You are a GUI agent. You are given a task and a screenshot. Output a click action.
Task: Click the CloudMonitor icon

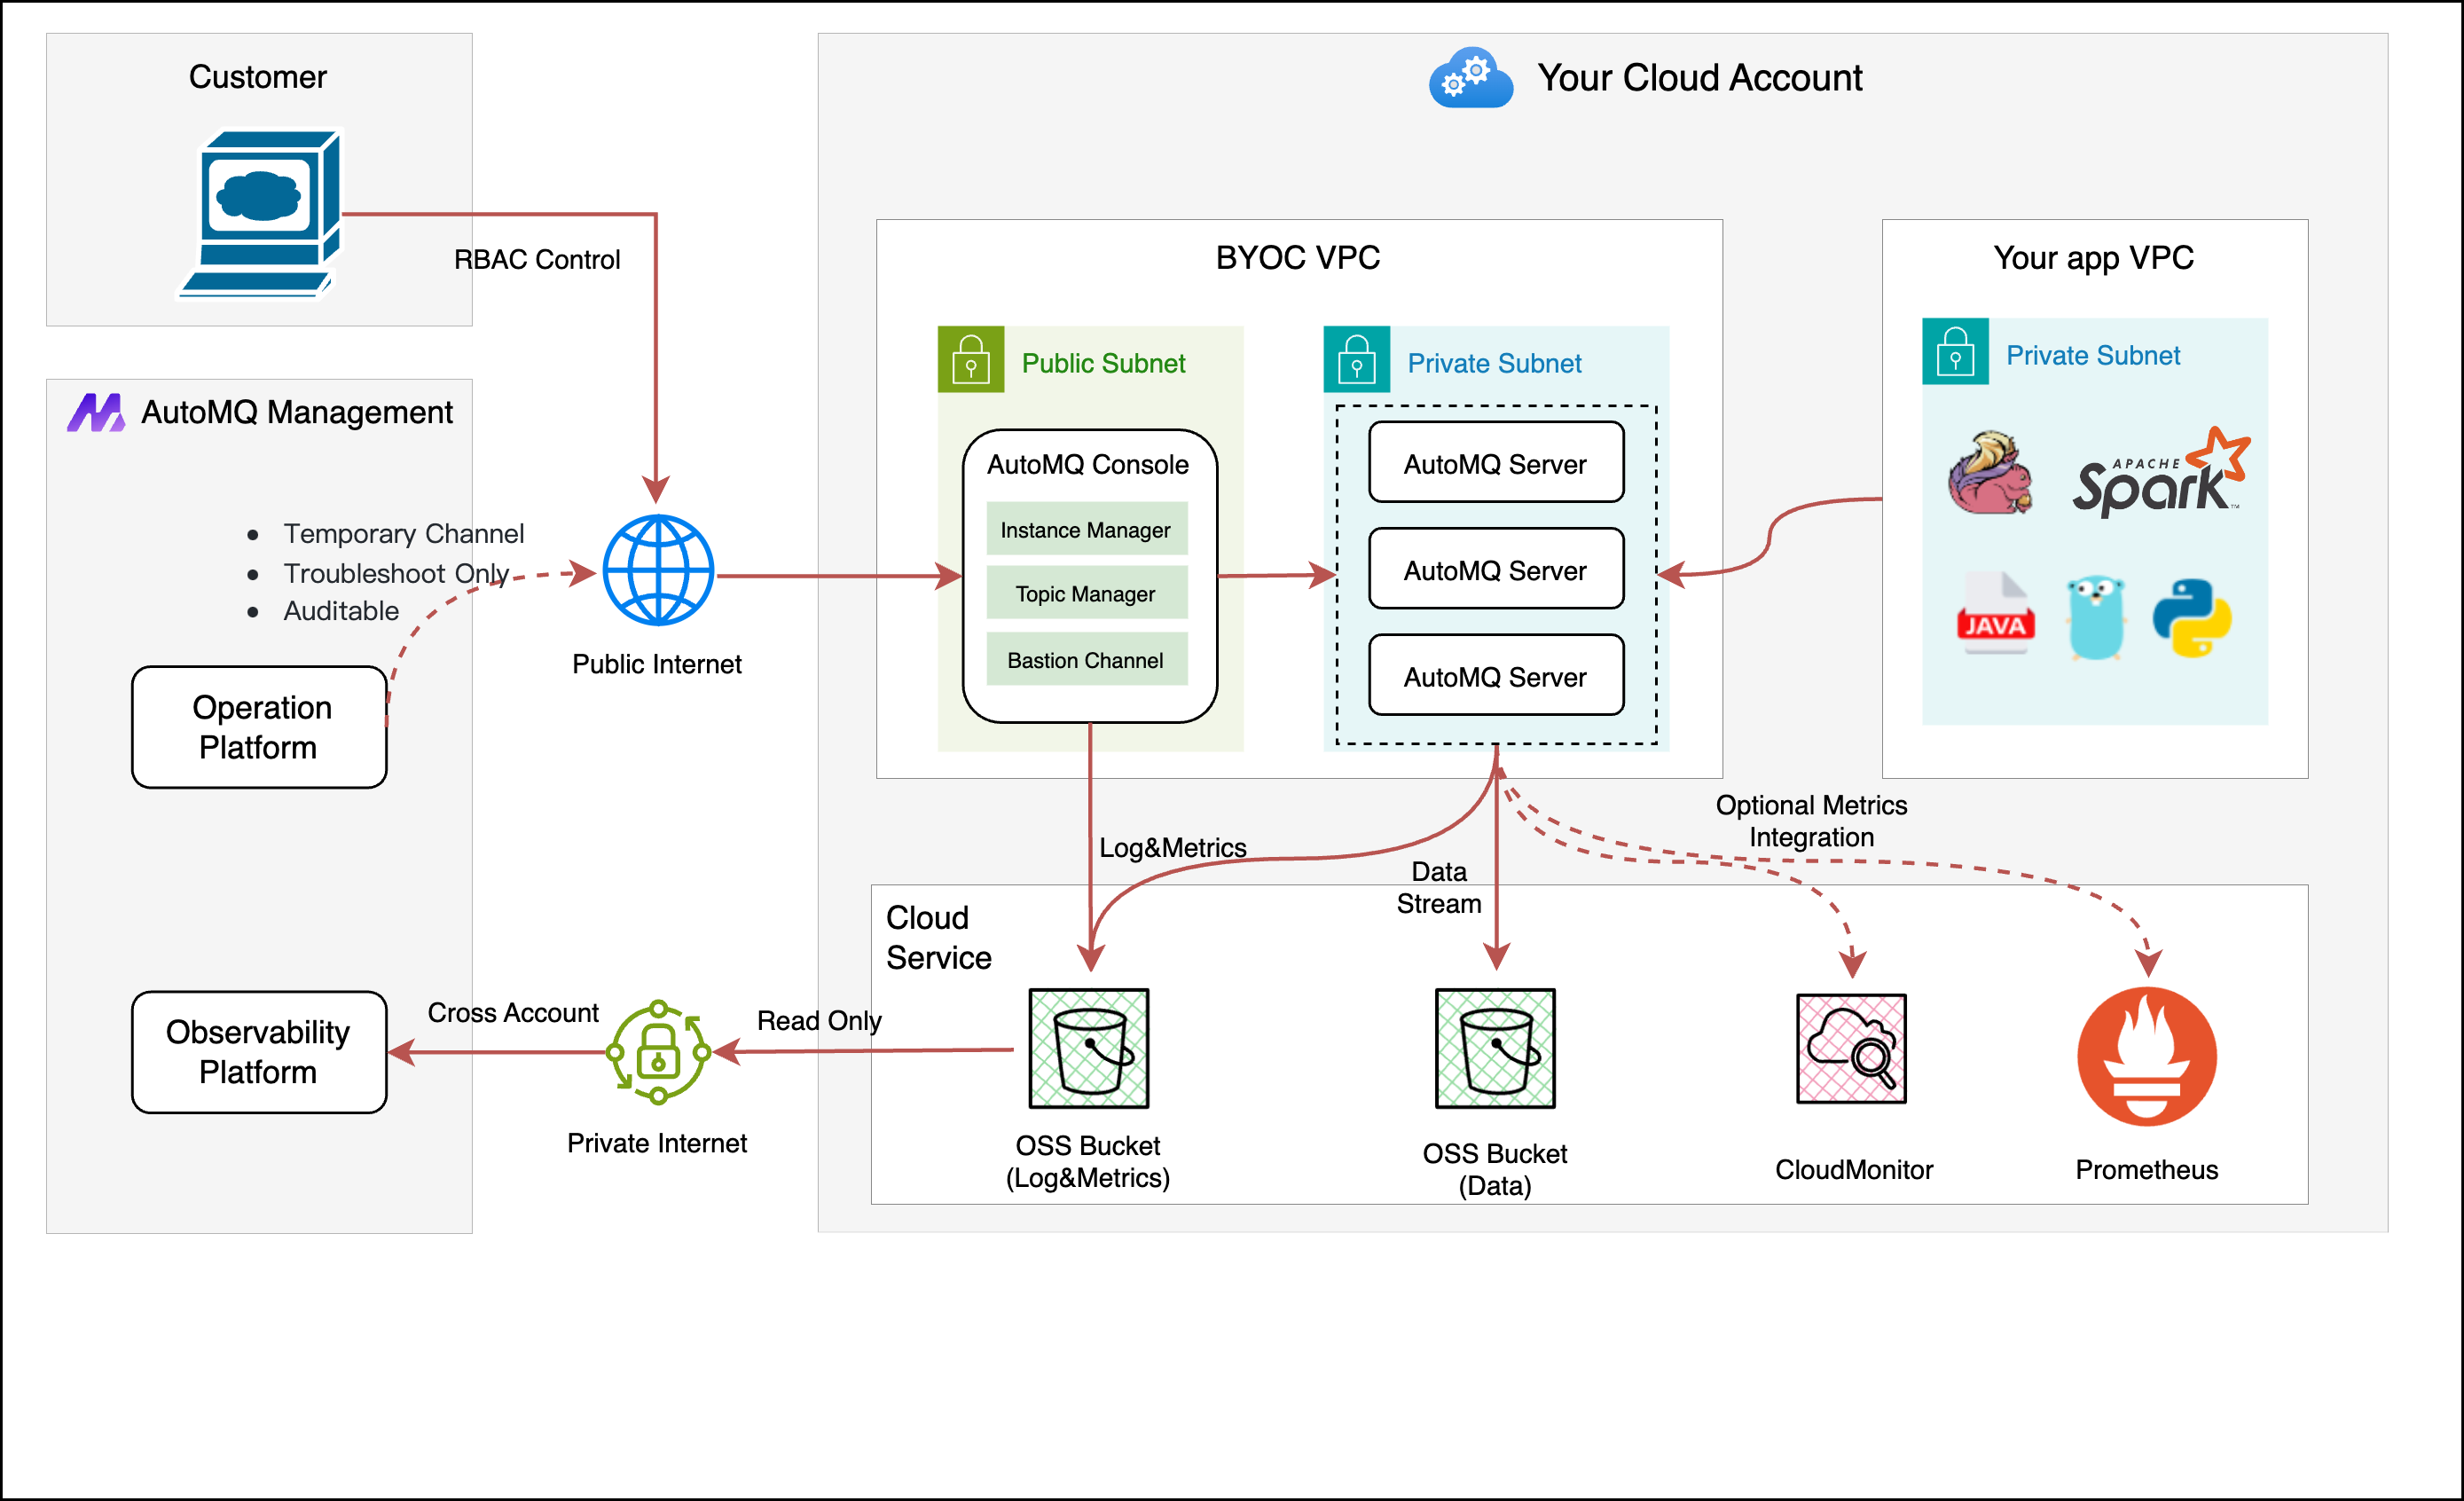point(1851,1048)
